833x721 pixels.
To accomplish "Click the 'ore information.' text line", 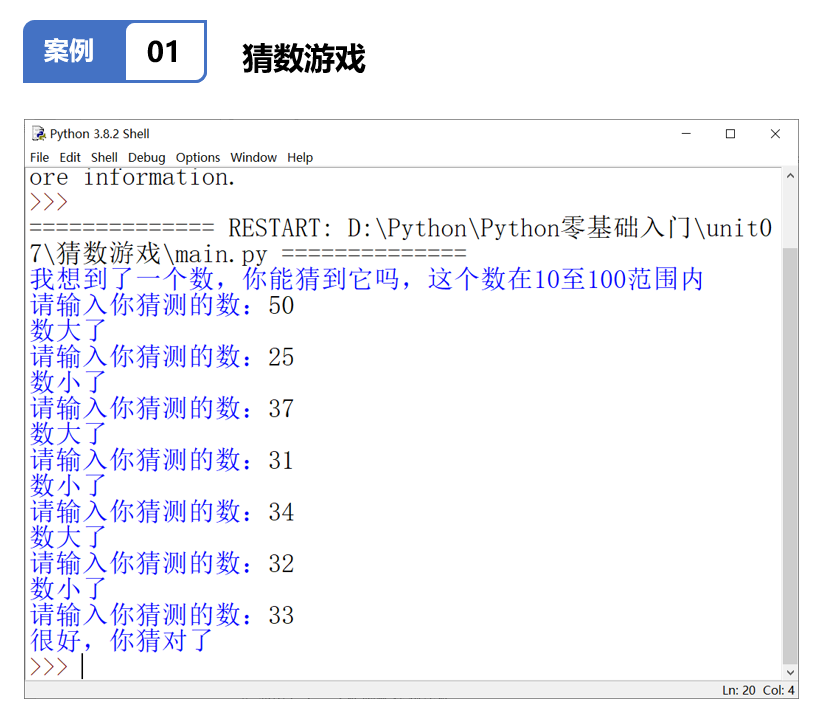I will coord(132,177).
